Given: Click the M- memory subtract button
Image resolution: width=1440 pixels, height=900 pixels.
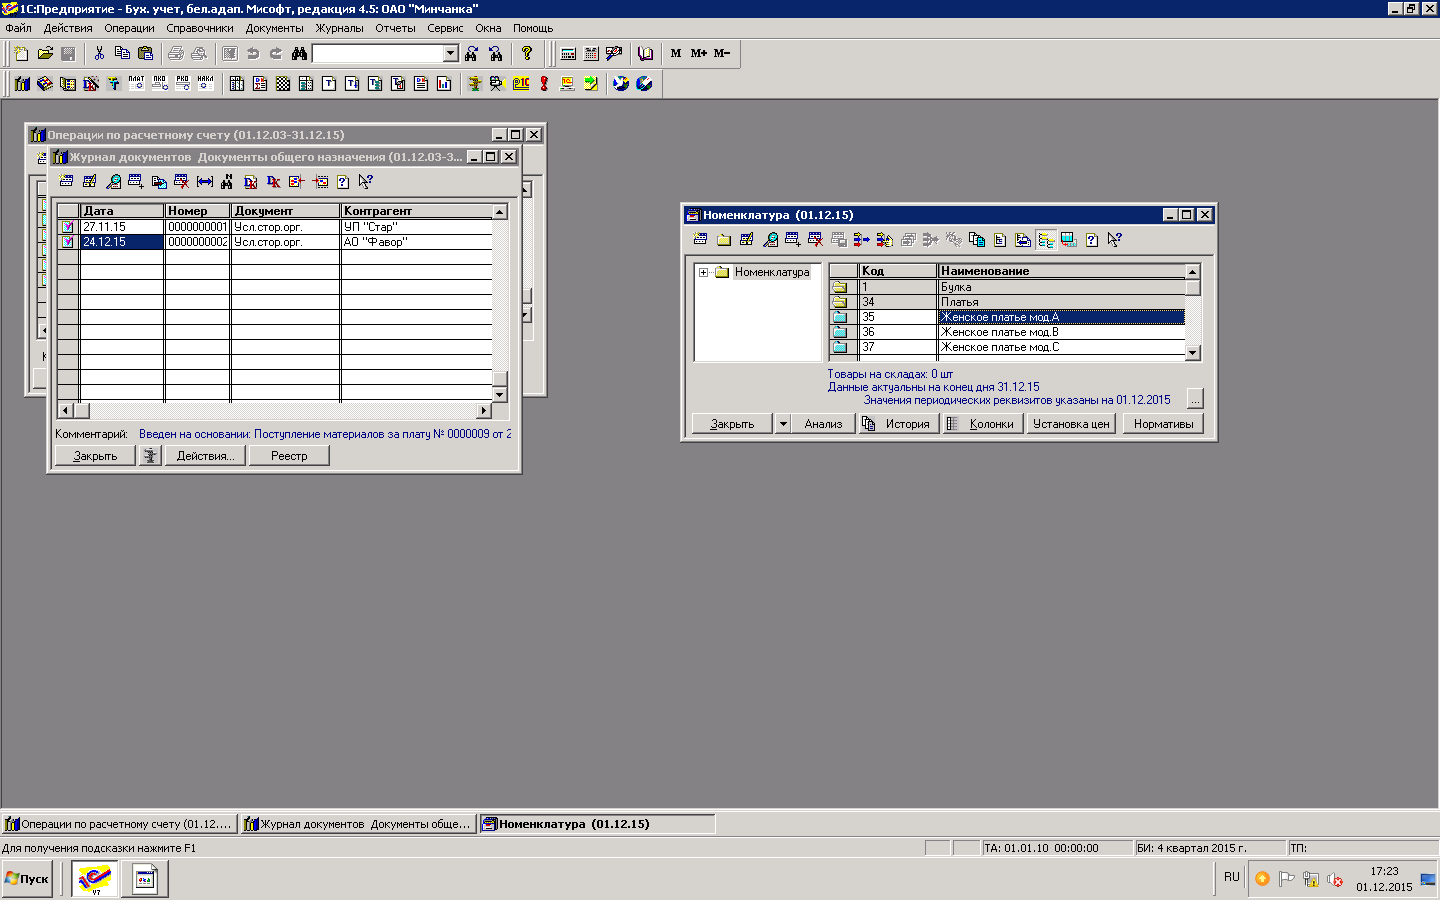Looking at the screenshot, I should [x=722, y=53].
